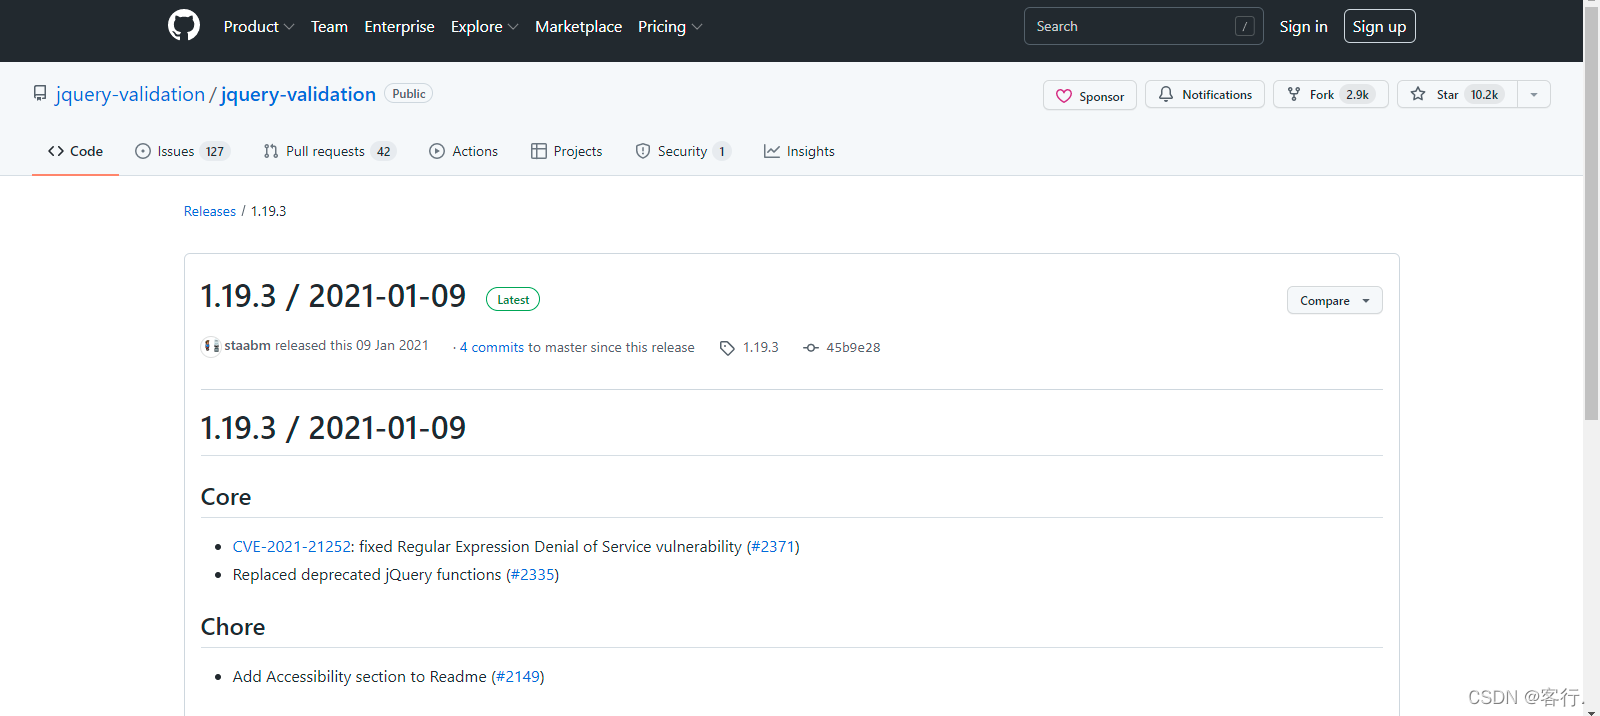
Task: Expand the Pricing menu
Action: 670,26
